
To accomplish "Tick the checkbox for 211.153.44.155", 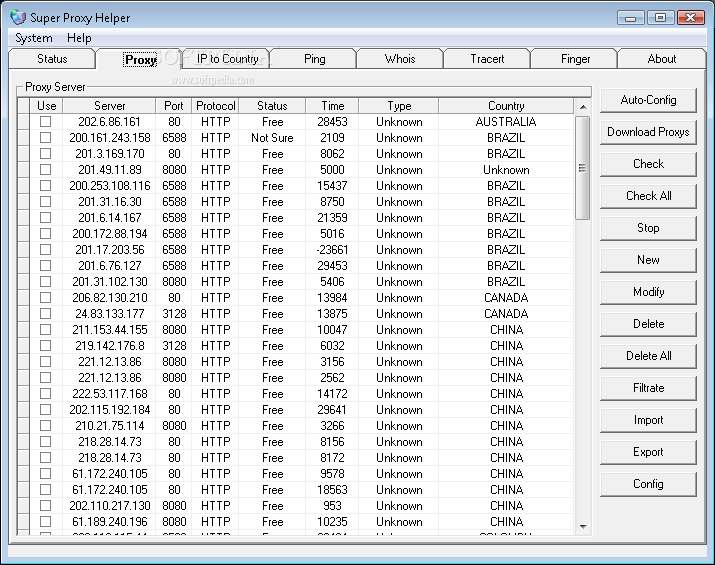I will click(45, 329).
